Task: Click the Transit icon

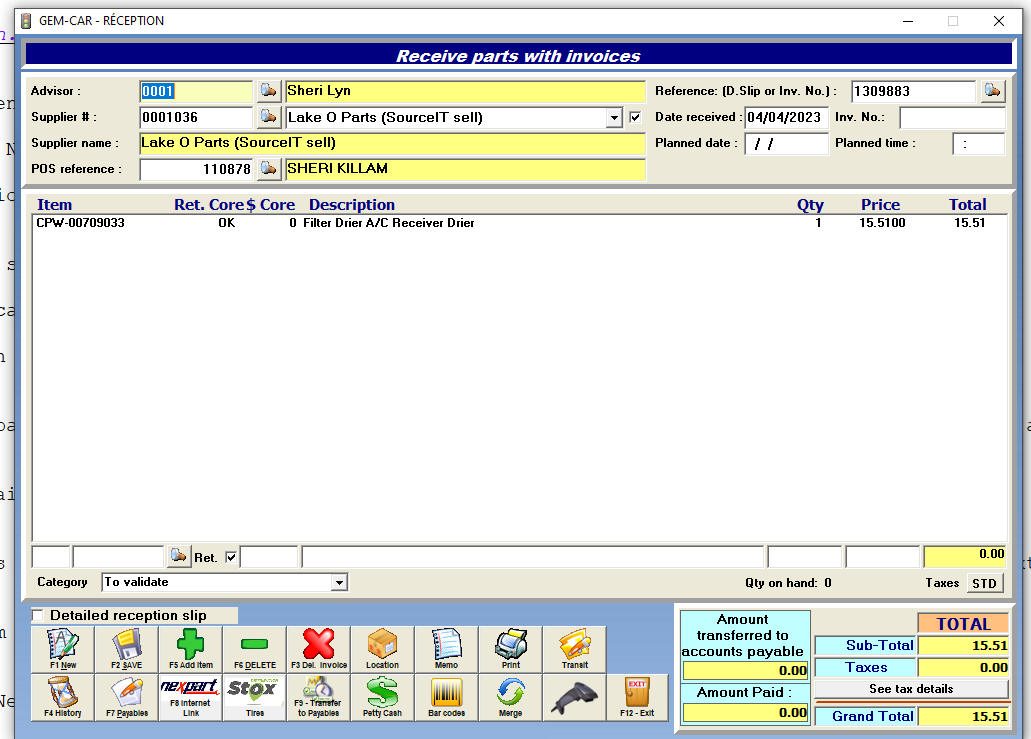Action: tap(574, 649)
